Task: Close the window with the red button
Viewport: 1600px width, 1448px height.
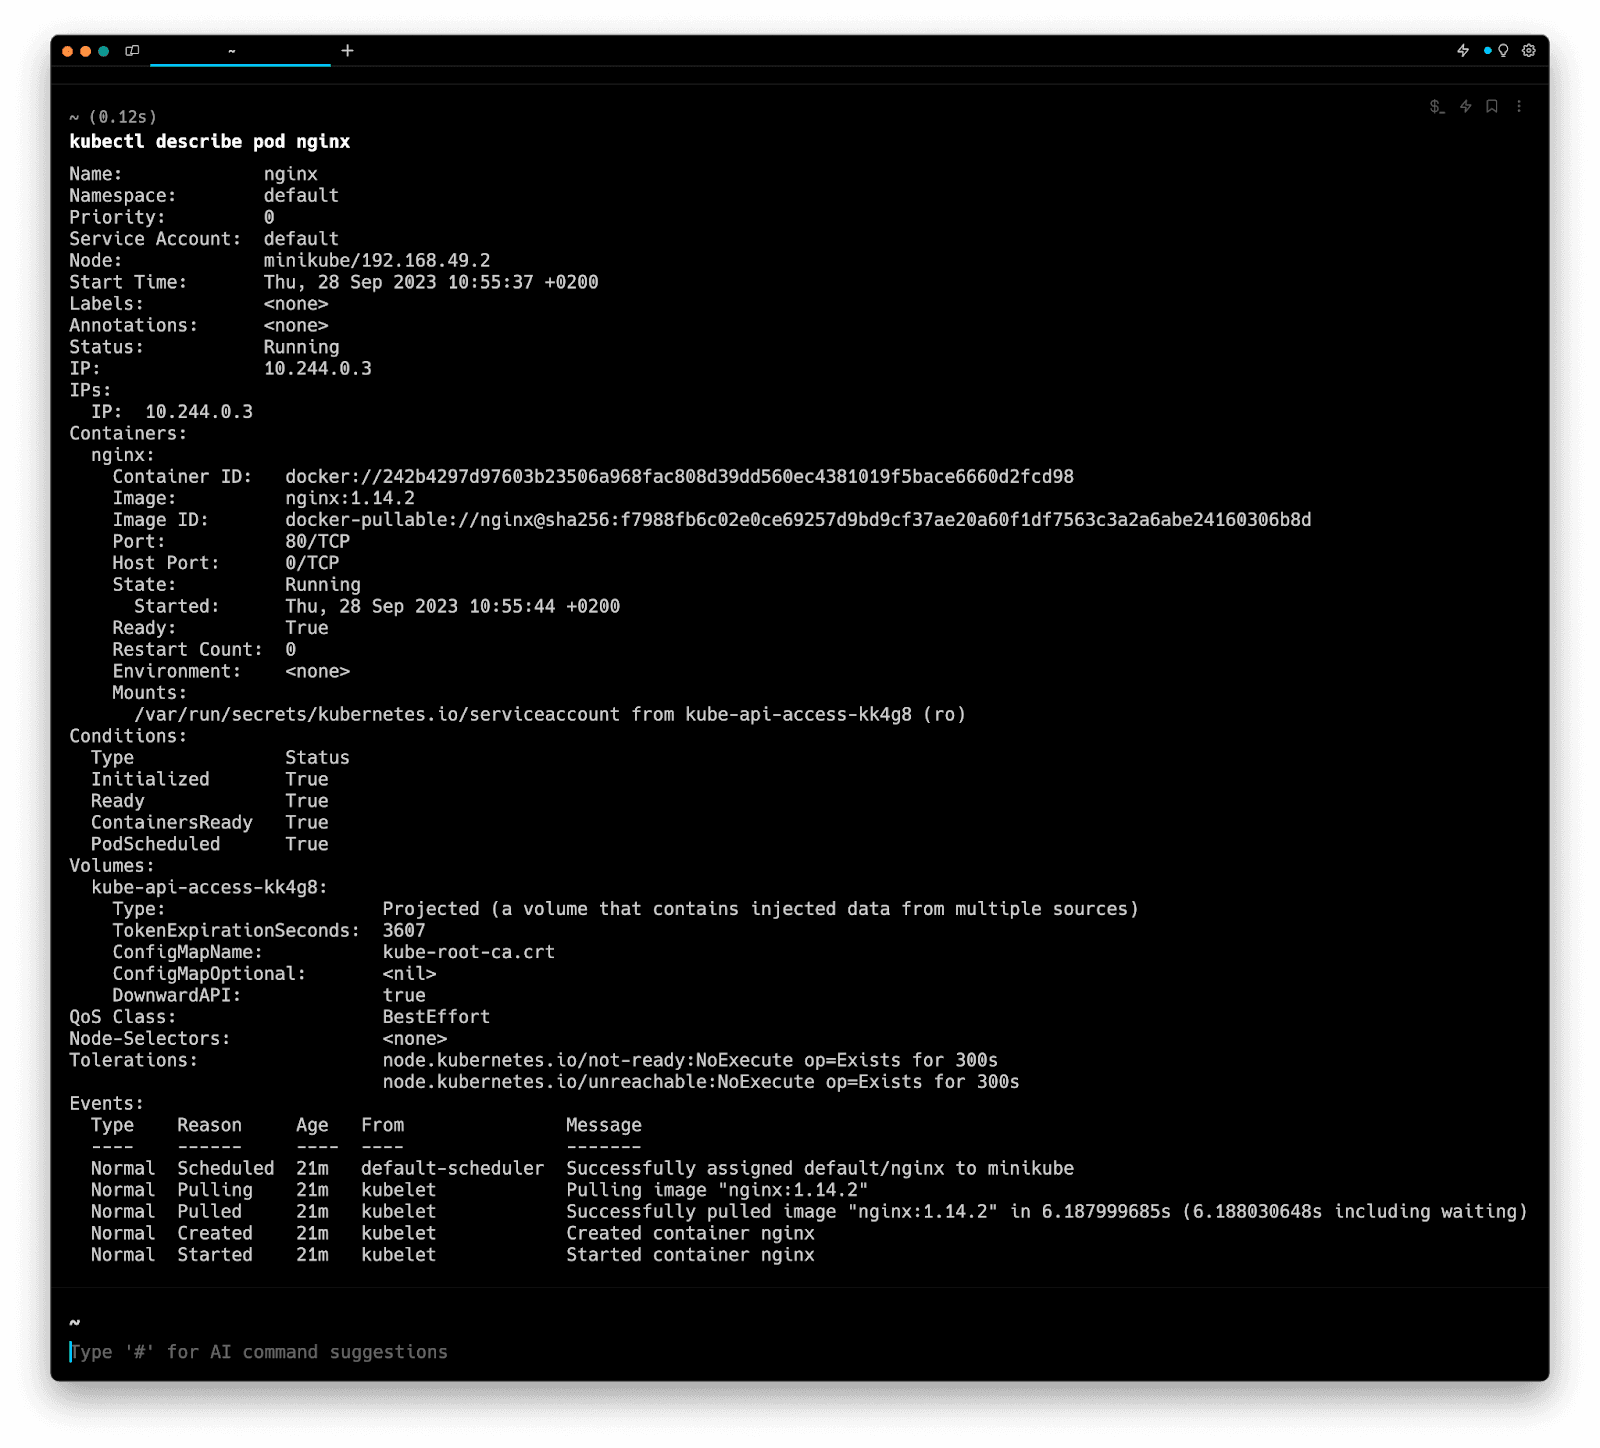Action: 68,51
